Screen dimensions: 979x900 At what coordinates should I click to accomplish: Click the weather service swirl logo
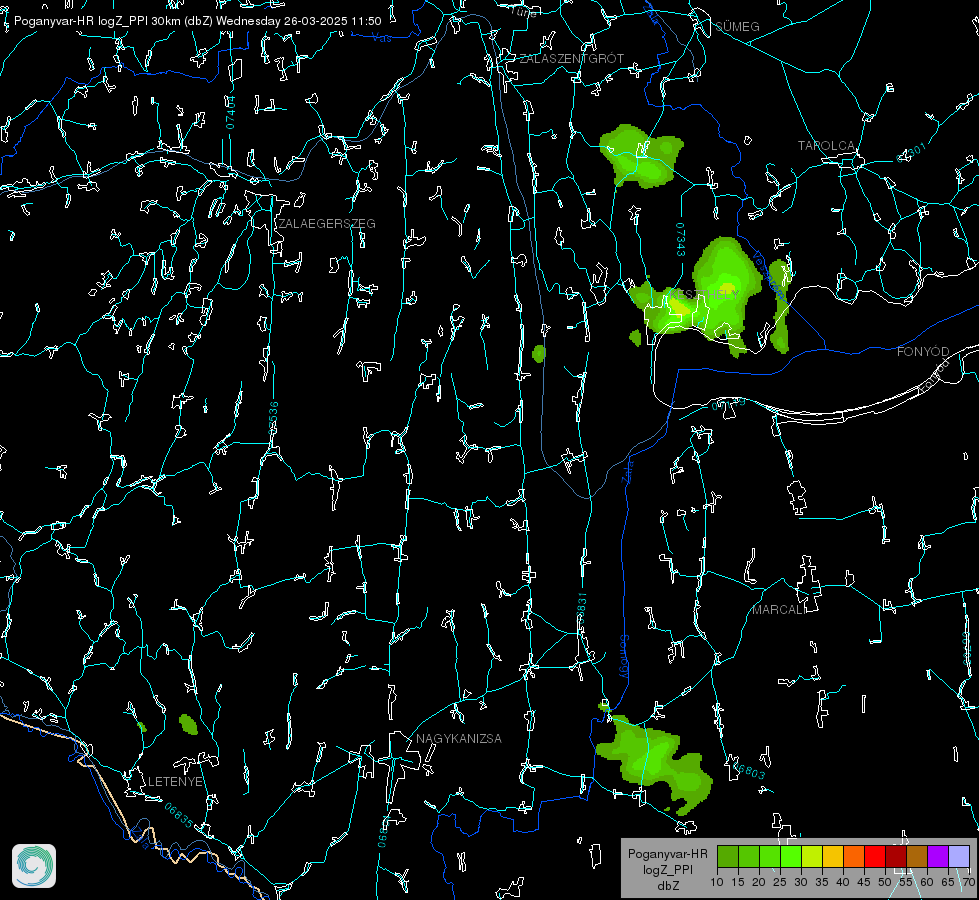(x=34, y=866)
